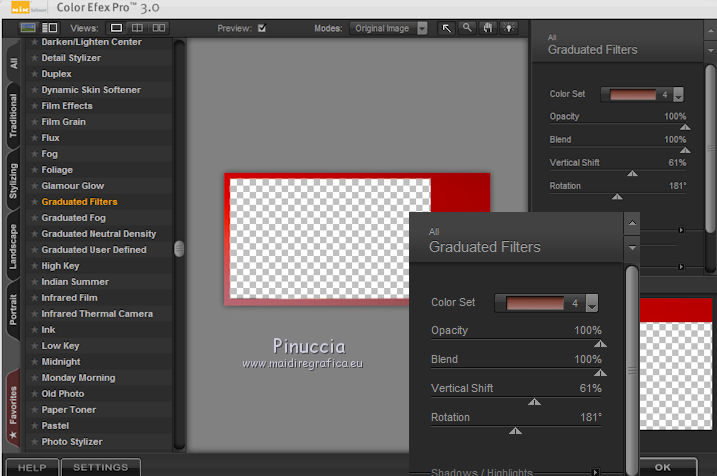Image resolution: width=717 pixels, height=476 pixels.
Task: Toggle favorite star for Duplex
Action: (x=34, y=74)
